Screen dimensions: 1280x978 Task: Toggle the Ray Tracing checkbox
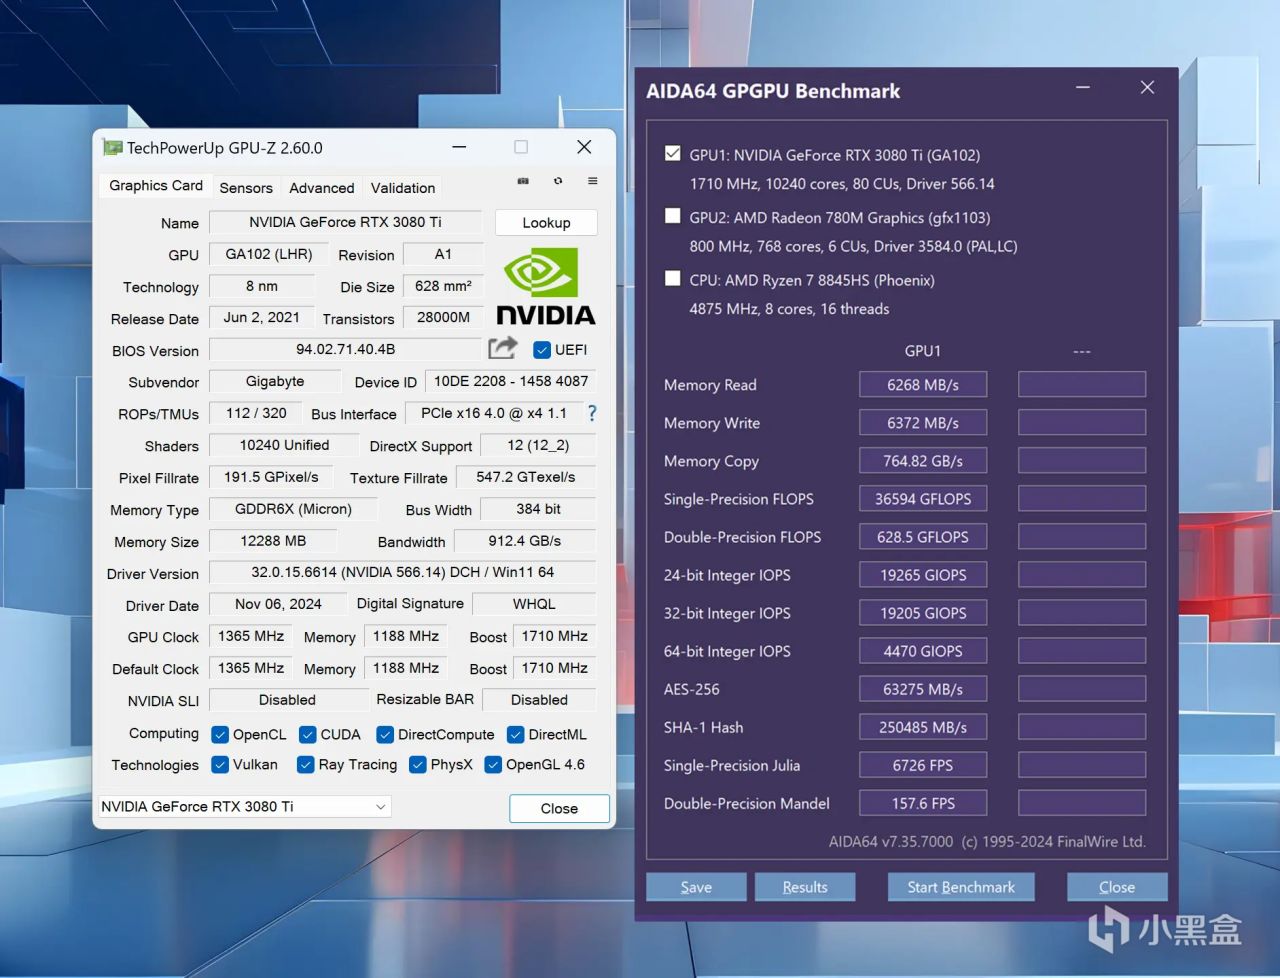coord(306,765)
